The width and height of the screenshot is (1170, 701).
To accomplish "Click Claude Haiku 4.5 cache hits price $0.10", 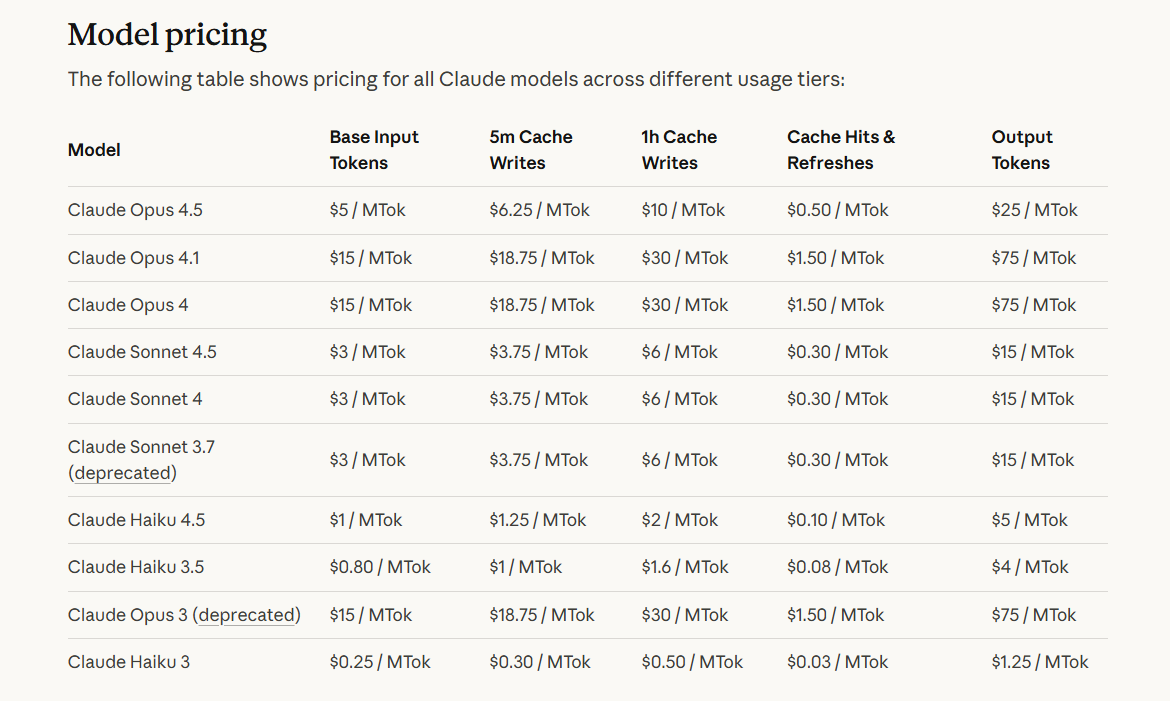I will (x=836, y=520).
